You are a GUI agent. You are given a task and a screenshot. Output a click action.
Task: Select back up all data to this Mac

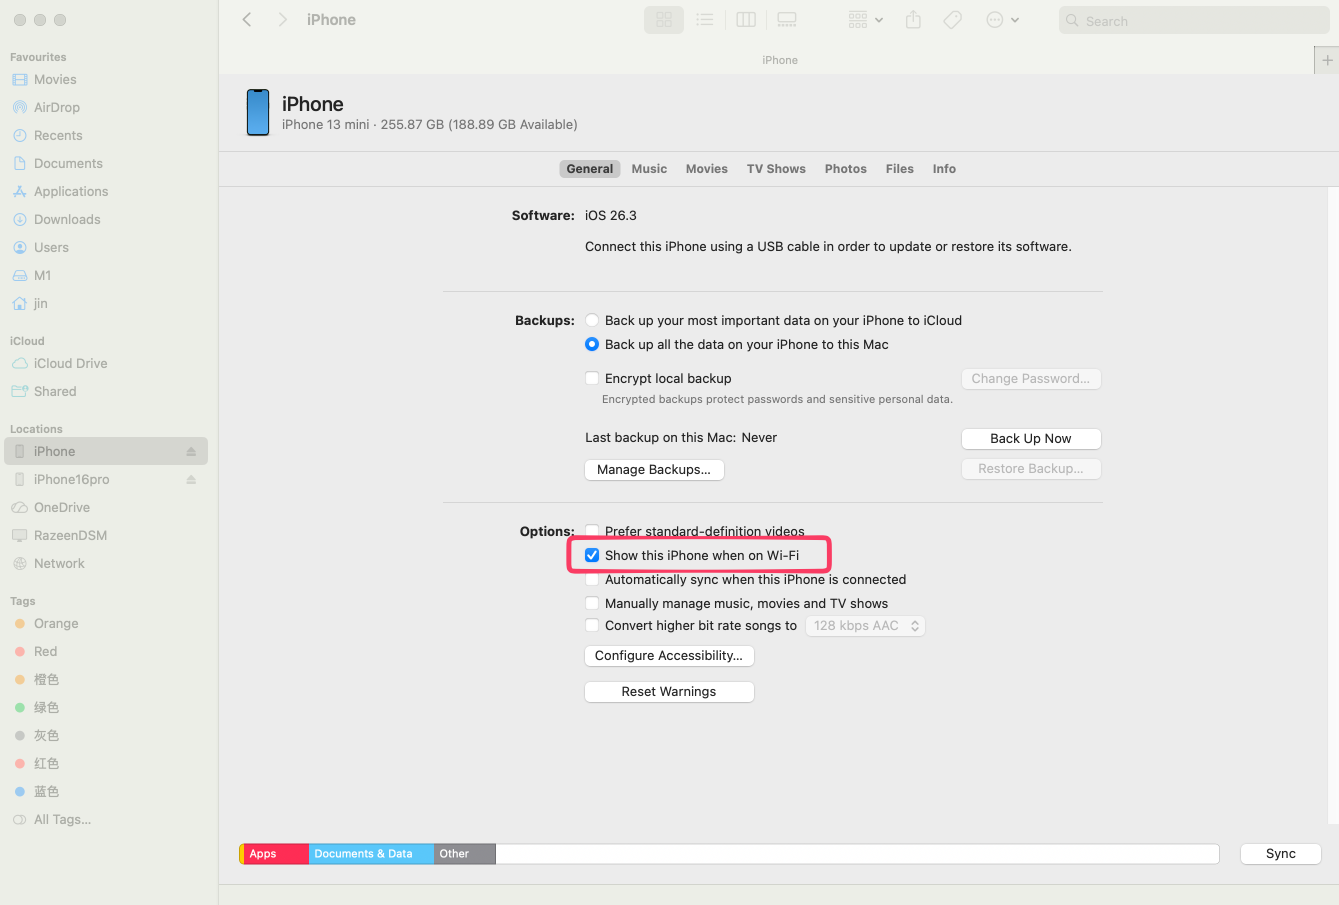(592, 345)
